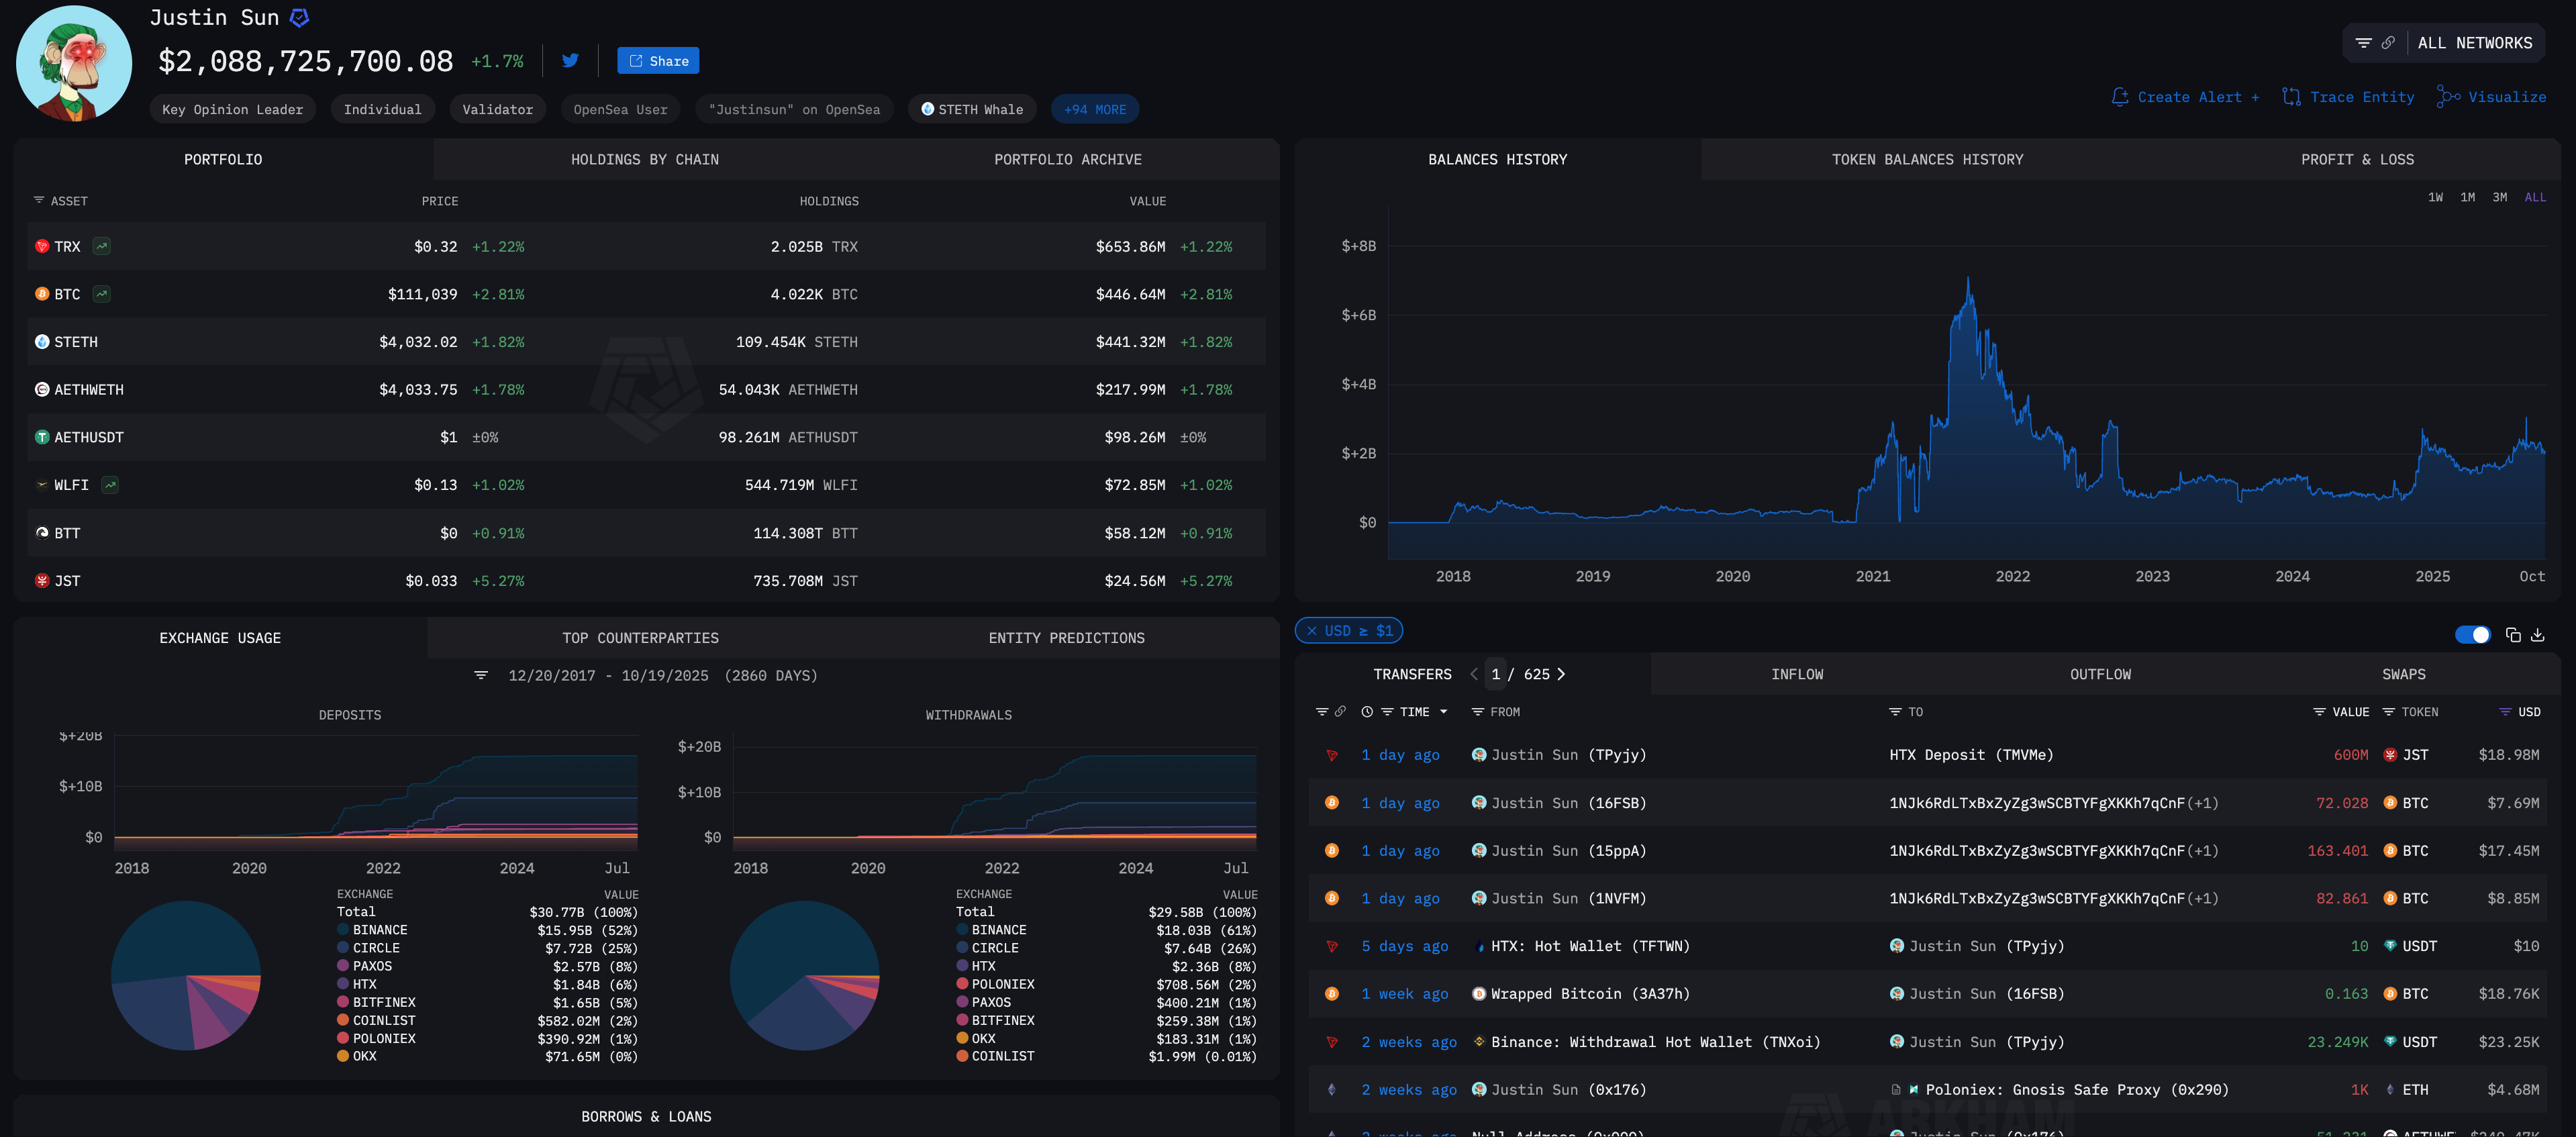Image resolution: width=2576 pixels, height=1137 pixels.
Task: Click the Create Alert bell icon
Action: point(2119,97)
